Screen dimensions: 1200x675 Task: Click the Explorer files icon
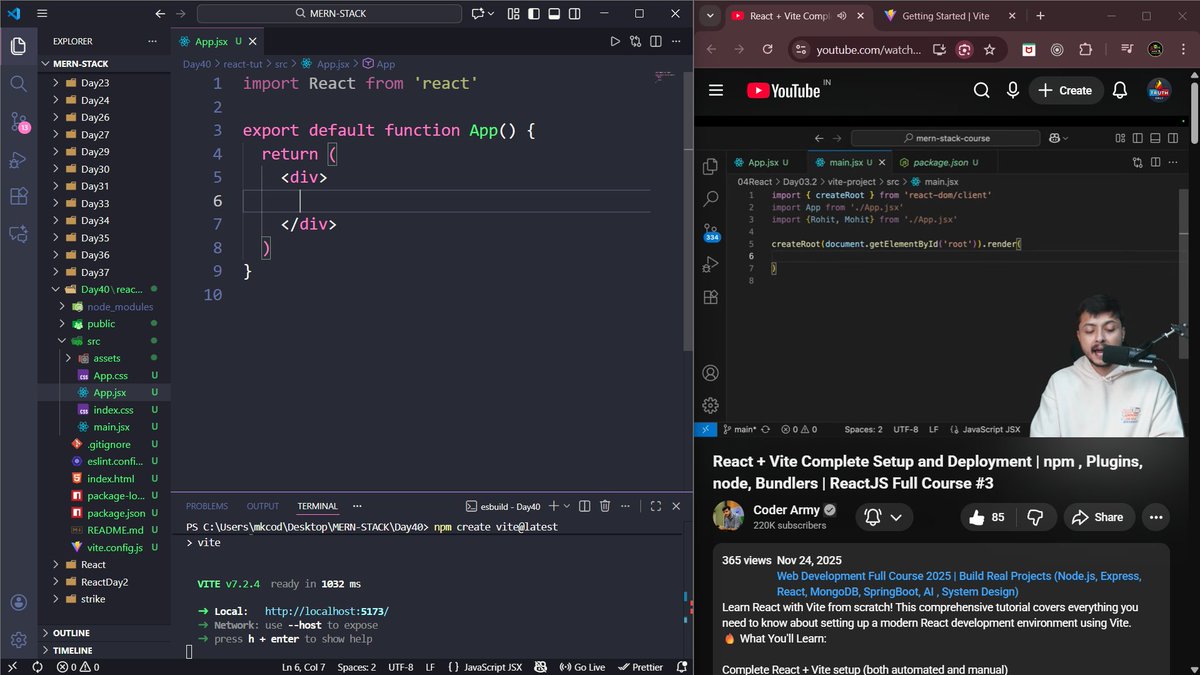pyautogui.click(x=18, y=47)
